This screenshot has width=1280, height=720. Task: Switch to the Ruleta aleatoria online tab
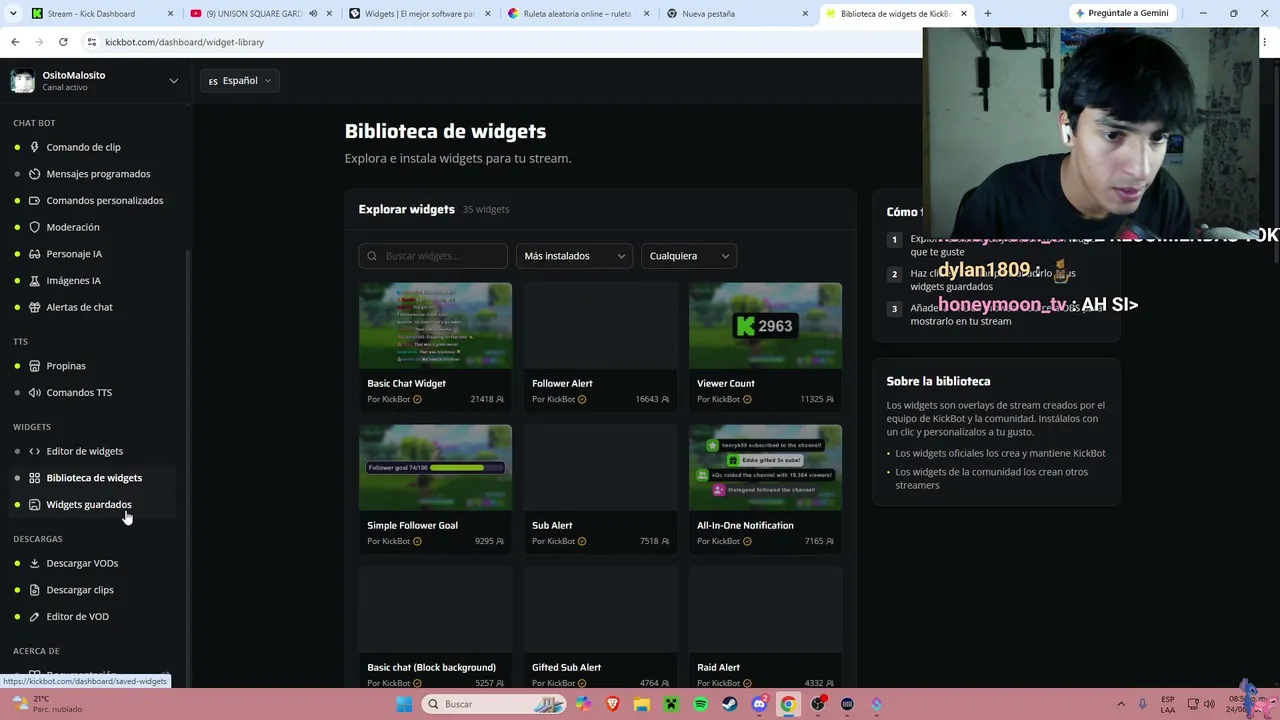click(578, 14)
